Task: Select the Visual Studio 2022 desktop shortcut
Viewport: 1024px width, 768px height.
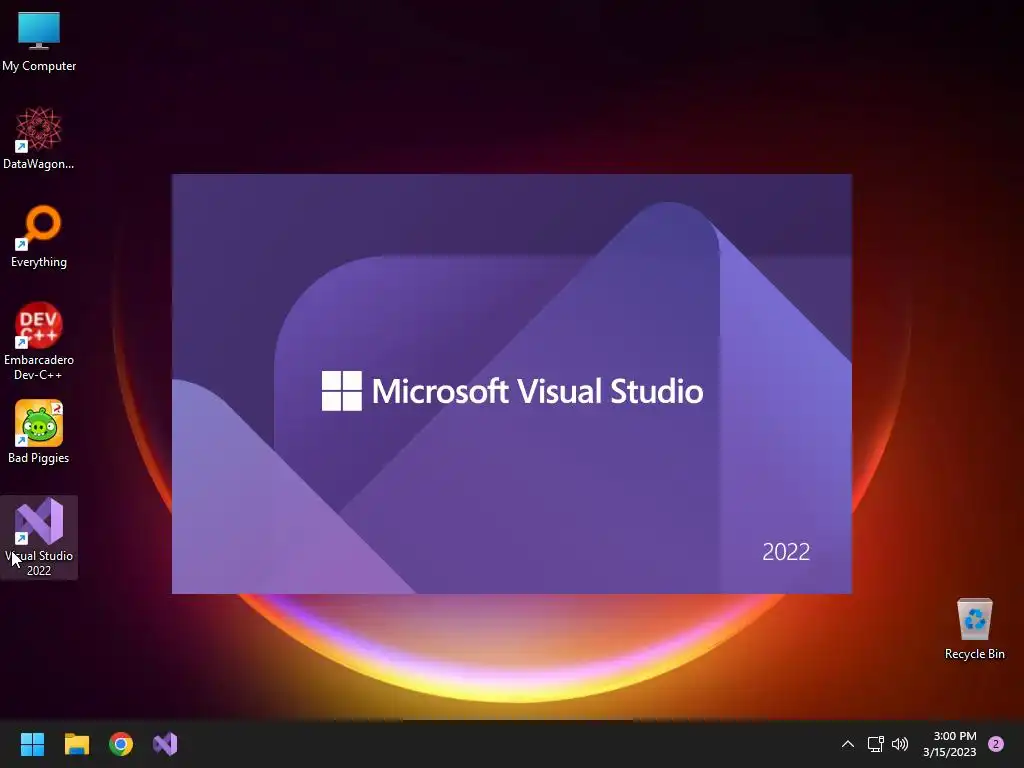Action: click(39, 537)
